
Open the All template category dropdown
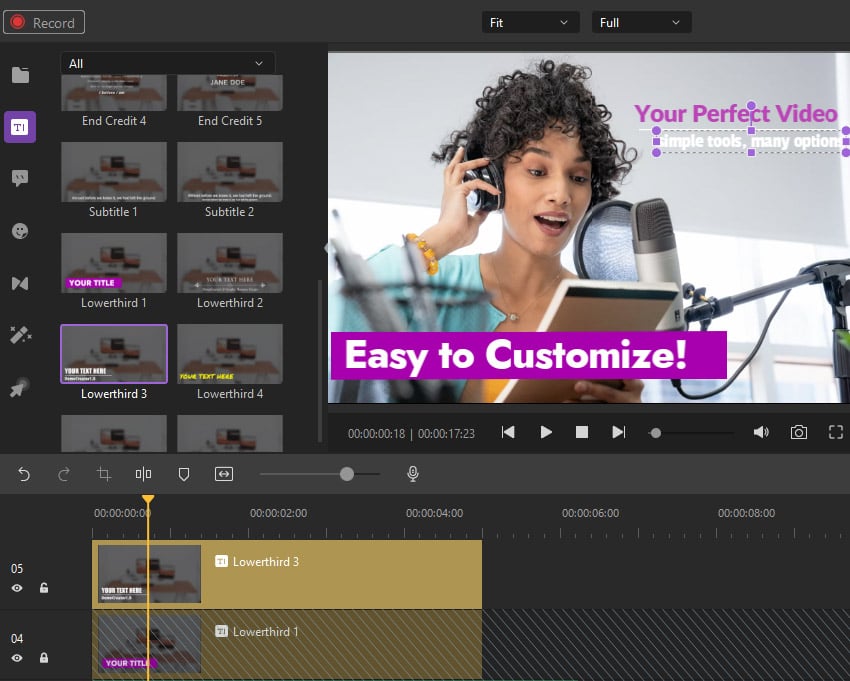167,62
